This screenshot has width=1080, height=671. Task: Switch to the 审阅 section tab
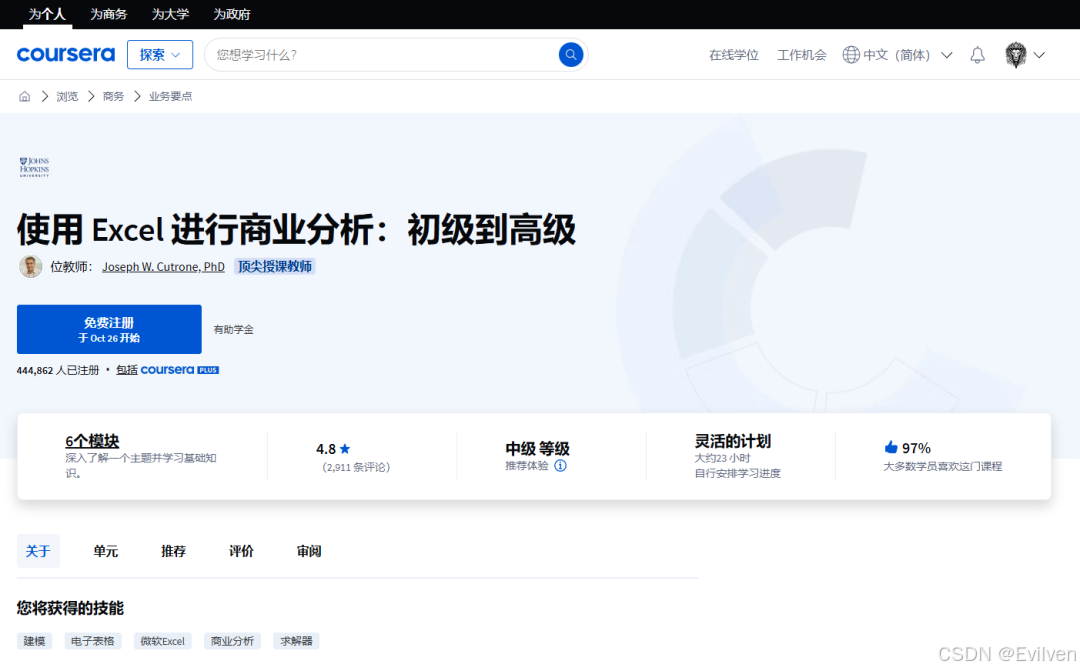point(309,551)
